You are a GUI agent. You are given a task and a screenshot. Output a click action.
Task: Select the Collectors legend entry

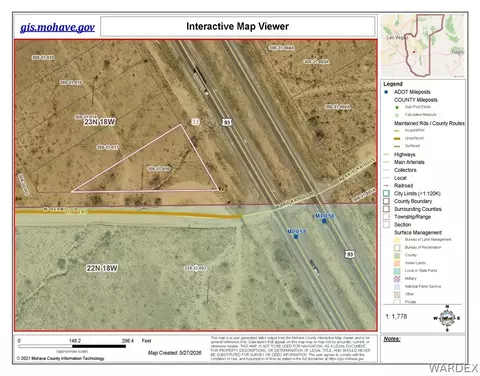click(x=405, y=170)
